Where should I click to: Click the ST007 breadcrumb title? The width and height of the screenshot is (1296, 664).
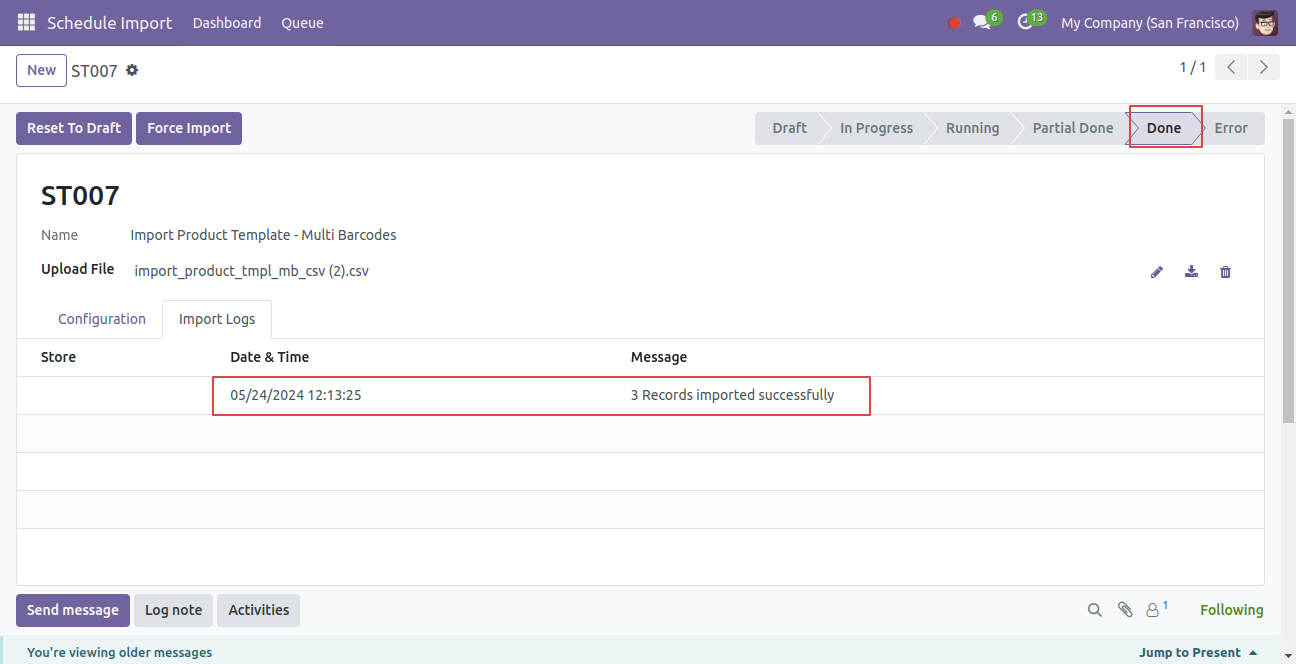pos(94,71)
